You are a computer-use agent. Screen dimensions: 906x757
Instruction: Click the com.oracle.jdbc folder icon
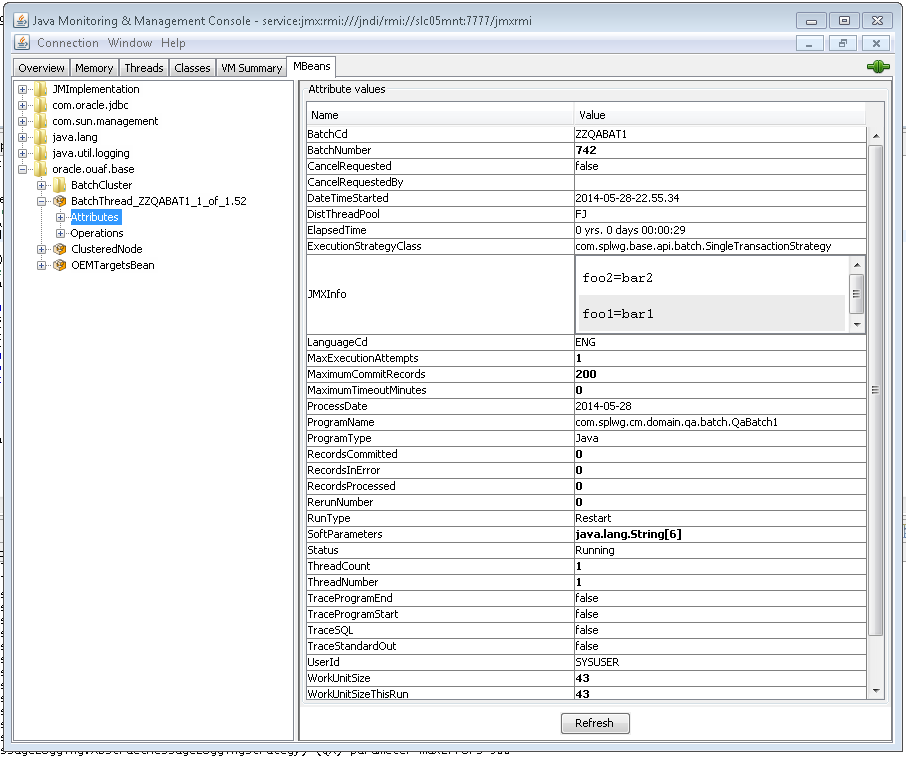click(40, 105)
